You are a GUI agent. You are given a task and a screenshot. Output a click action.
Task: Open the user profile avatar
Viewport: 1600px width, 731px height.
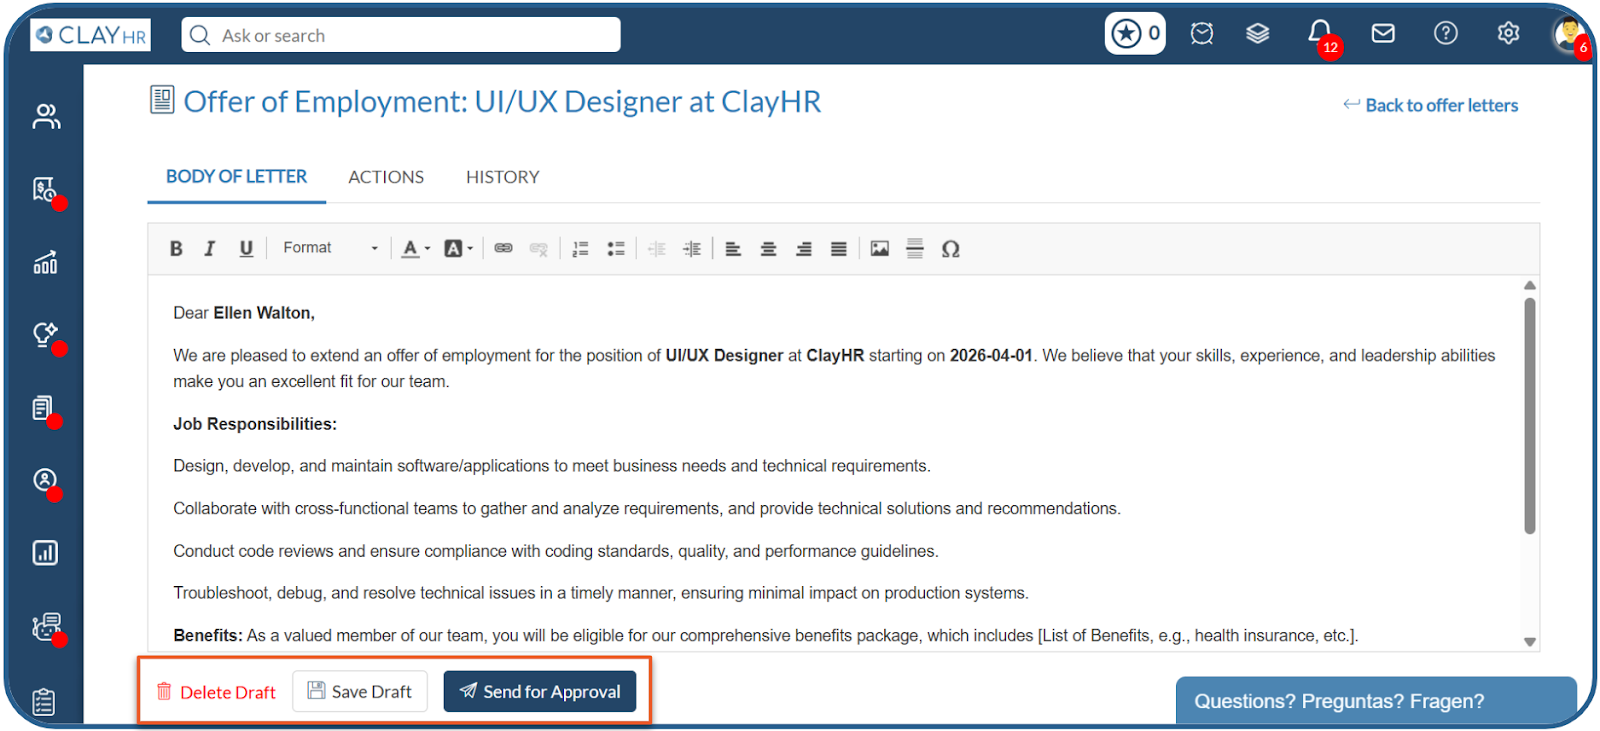click(x=1569, y=33)
